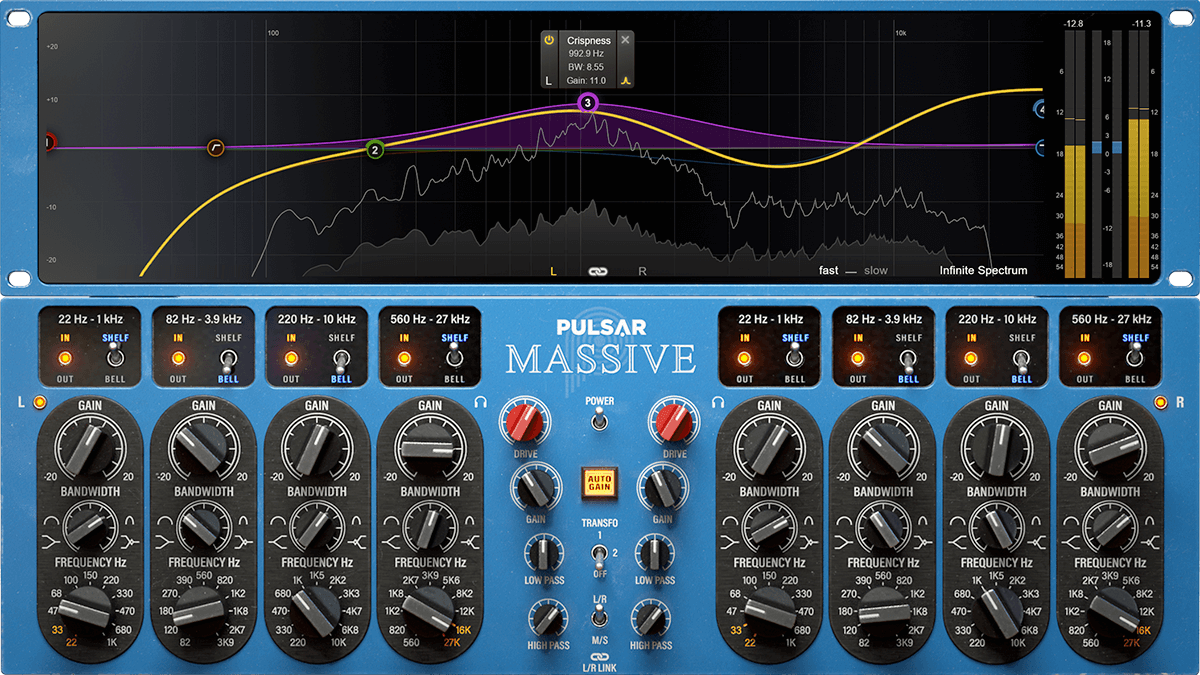
Task: Flip Shelf/Bell switch on left 82 Hz band
Action: pyautogui.click(x=229, y=359)
